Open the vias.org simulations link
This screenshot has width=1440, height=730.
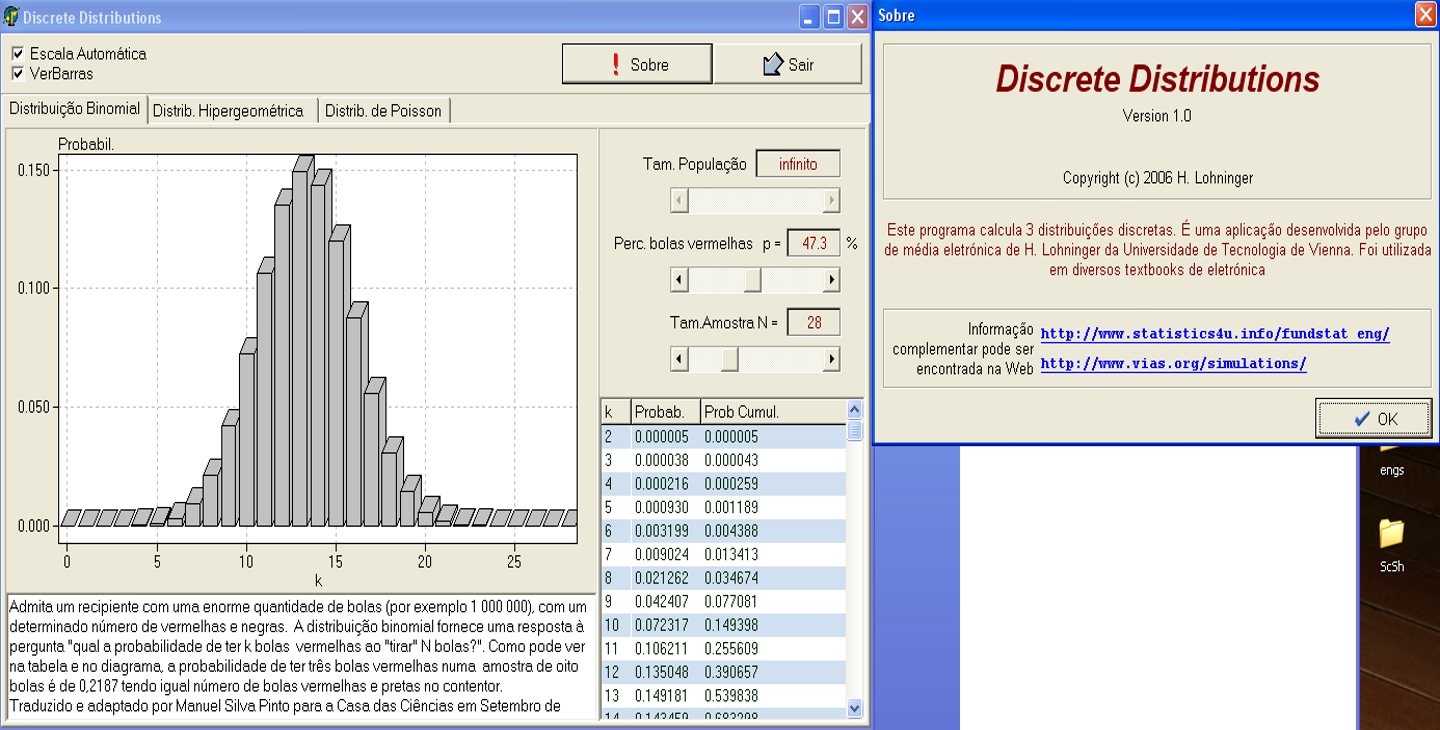1173,364
